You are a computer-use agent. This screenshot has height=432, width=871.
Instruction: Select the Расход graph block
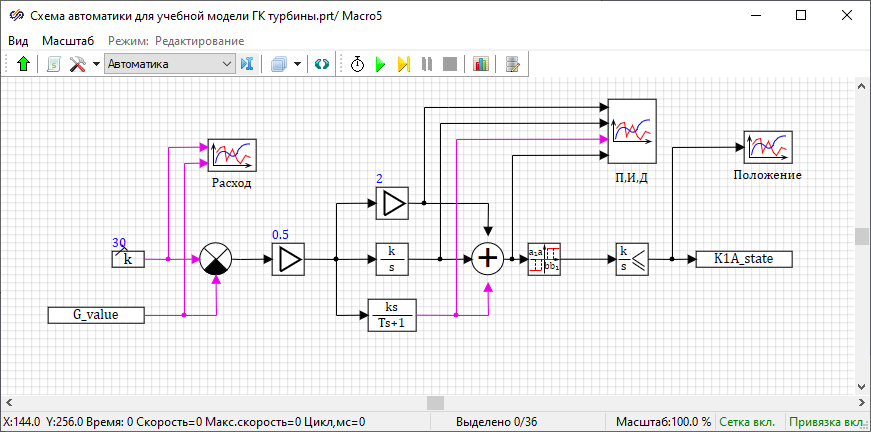coord(232,155)
